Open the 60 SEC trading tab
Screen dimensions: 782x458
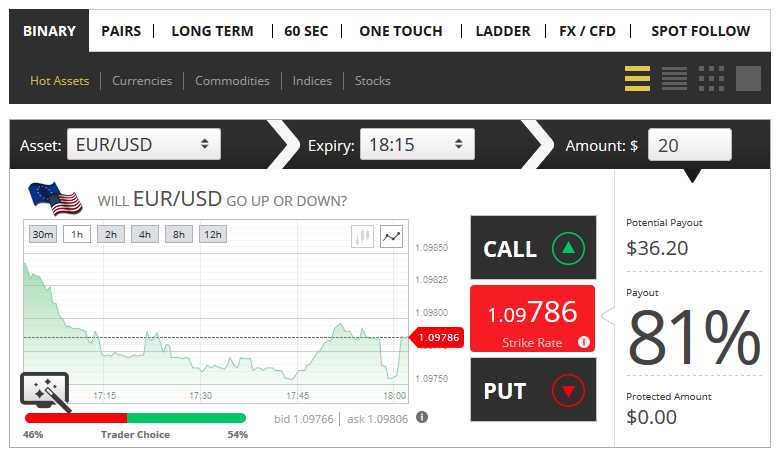[306, 31]
